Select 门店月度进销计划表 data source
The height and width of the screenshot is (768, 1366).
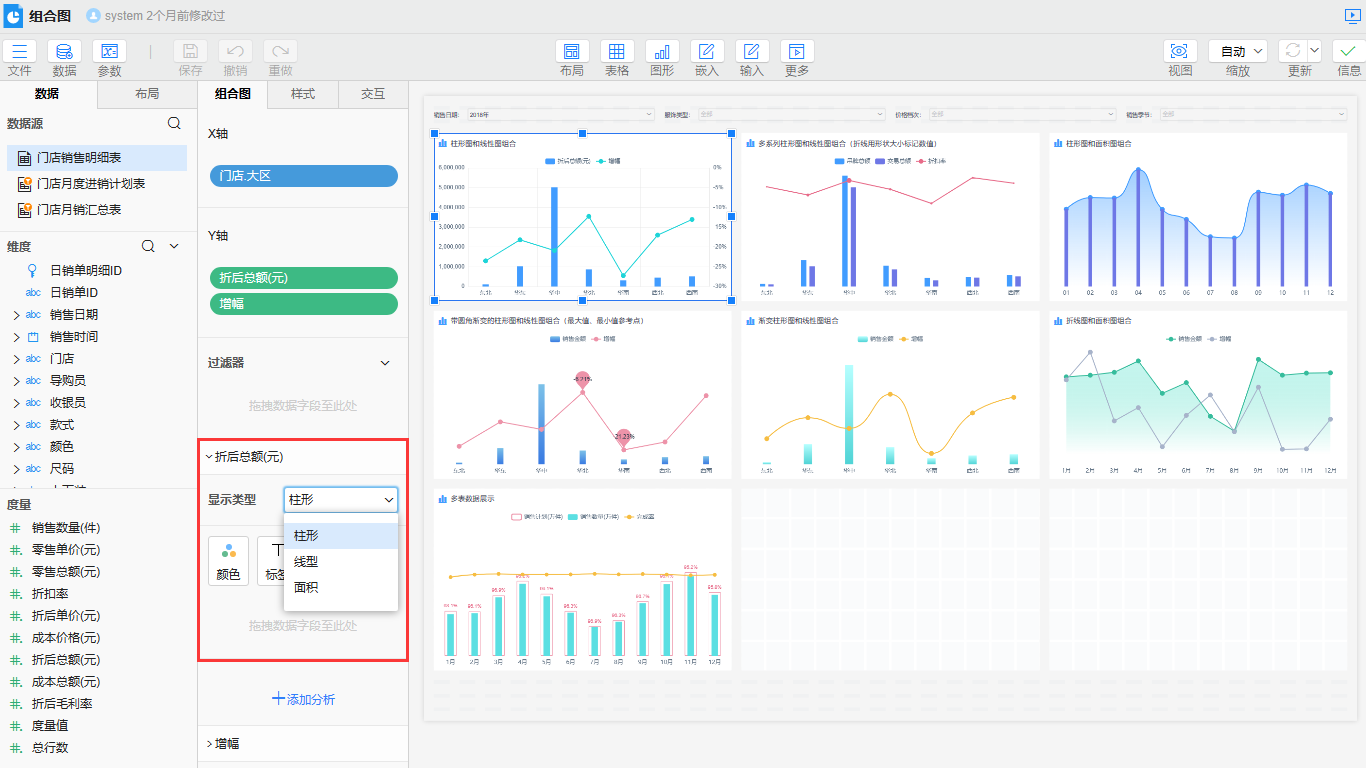click(x=91, y=184)
